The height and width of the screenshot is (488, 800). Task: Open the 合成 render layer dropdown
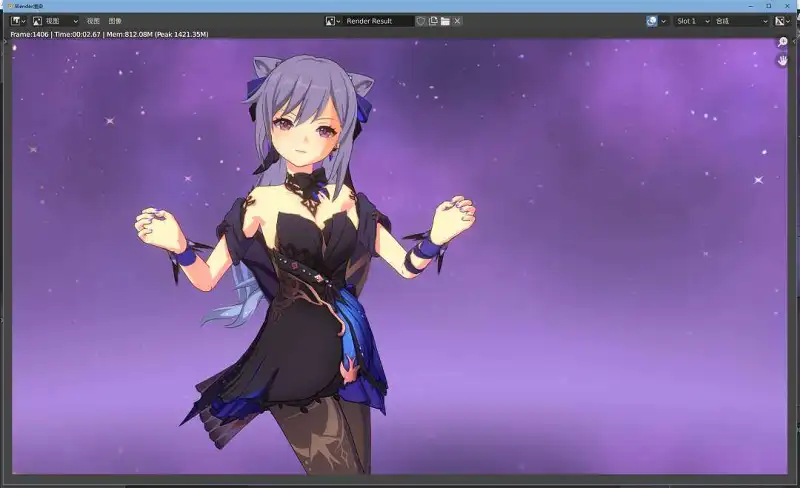click(x=741, y=21)
